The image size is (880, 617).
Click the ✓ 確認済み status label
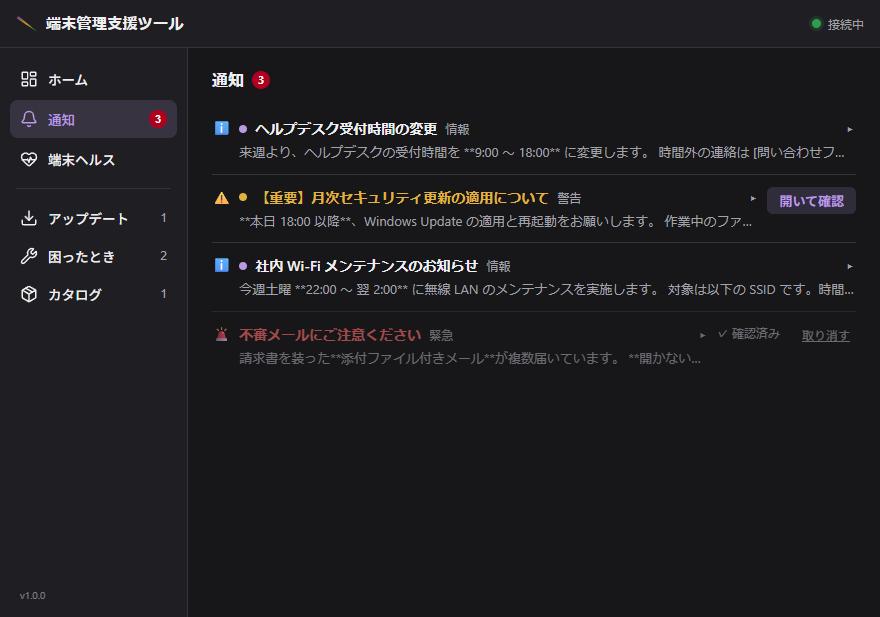749,334
